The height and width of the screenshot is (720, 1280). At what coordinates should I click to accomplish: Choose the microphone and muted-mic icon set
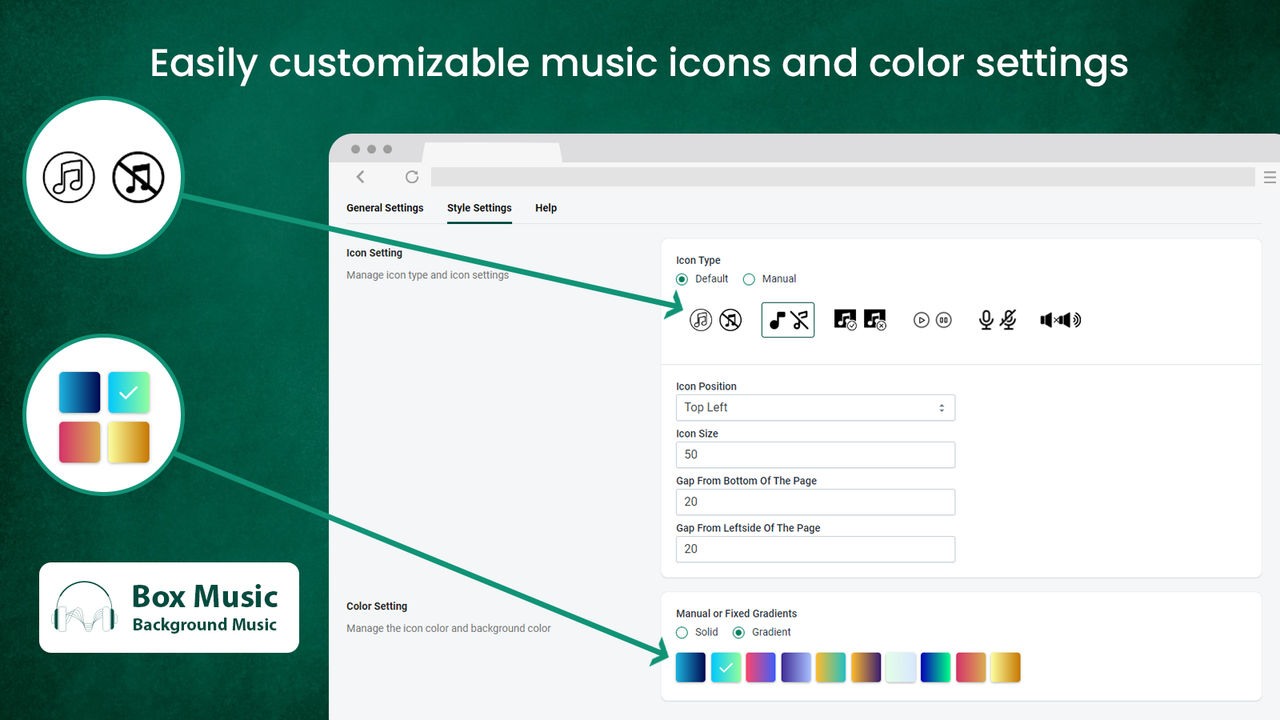997,320
